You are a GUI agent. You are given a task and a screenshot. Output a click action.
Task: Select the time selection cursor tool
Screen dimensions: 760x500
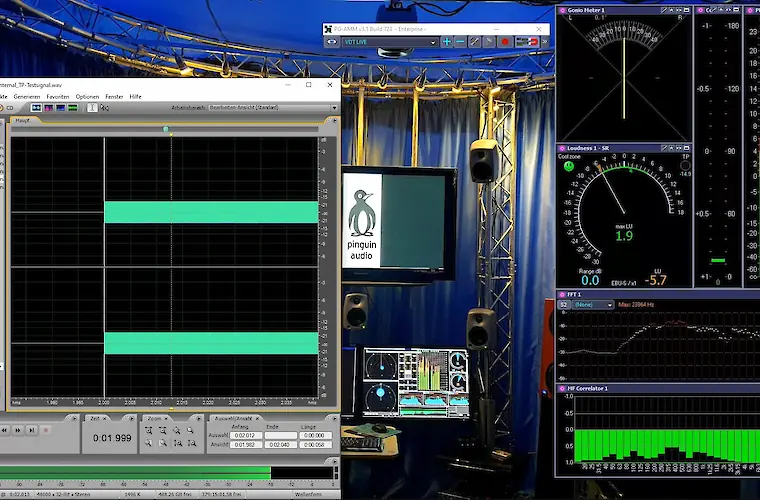pyautogui.click(x=92, y=107)
